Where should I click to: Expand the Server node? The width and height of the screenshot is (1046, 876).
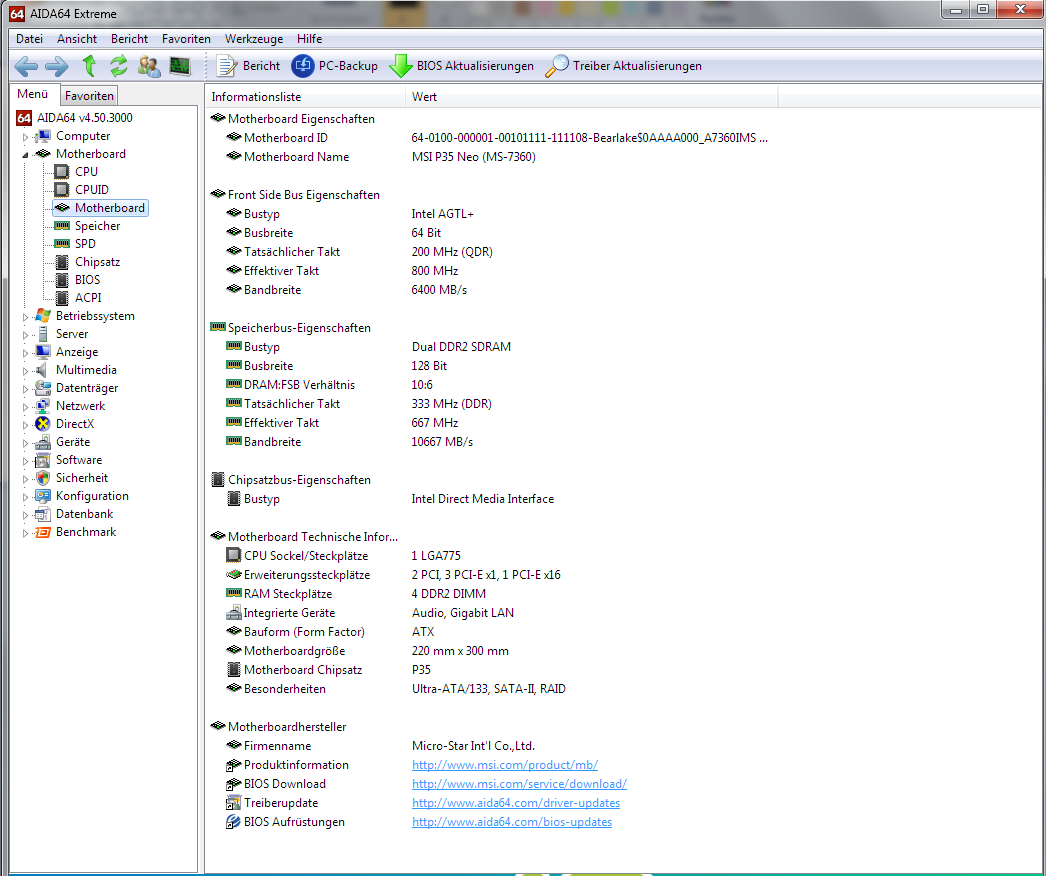pyautogui.click(x=25, y=335)
